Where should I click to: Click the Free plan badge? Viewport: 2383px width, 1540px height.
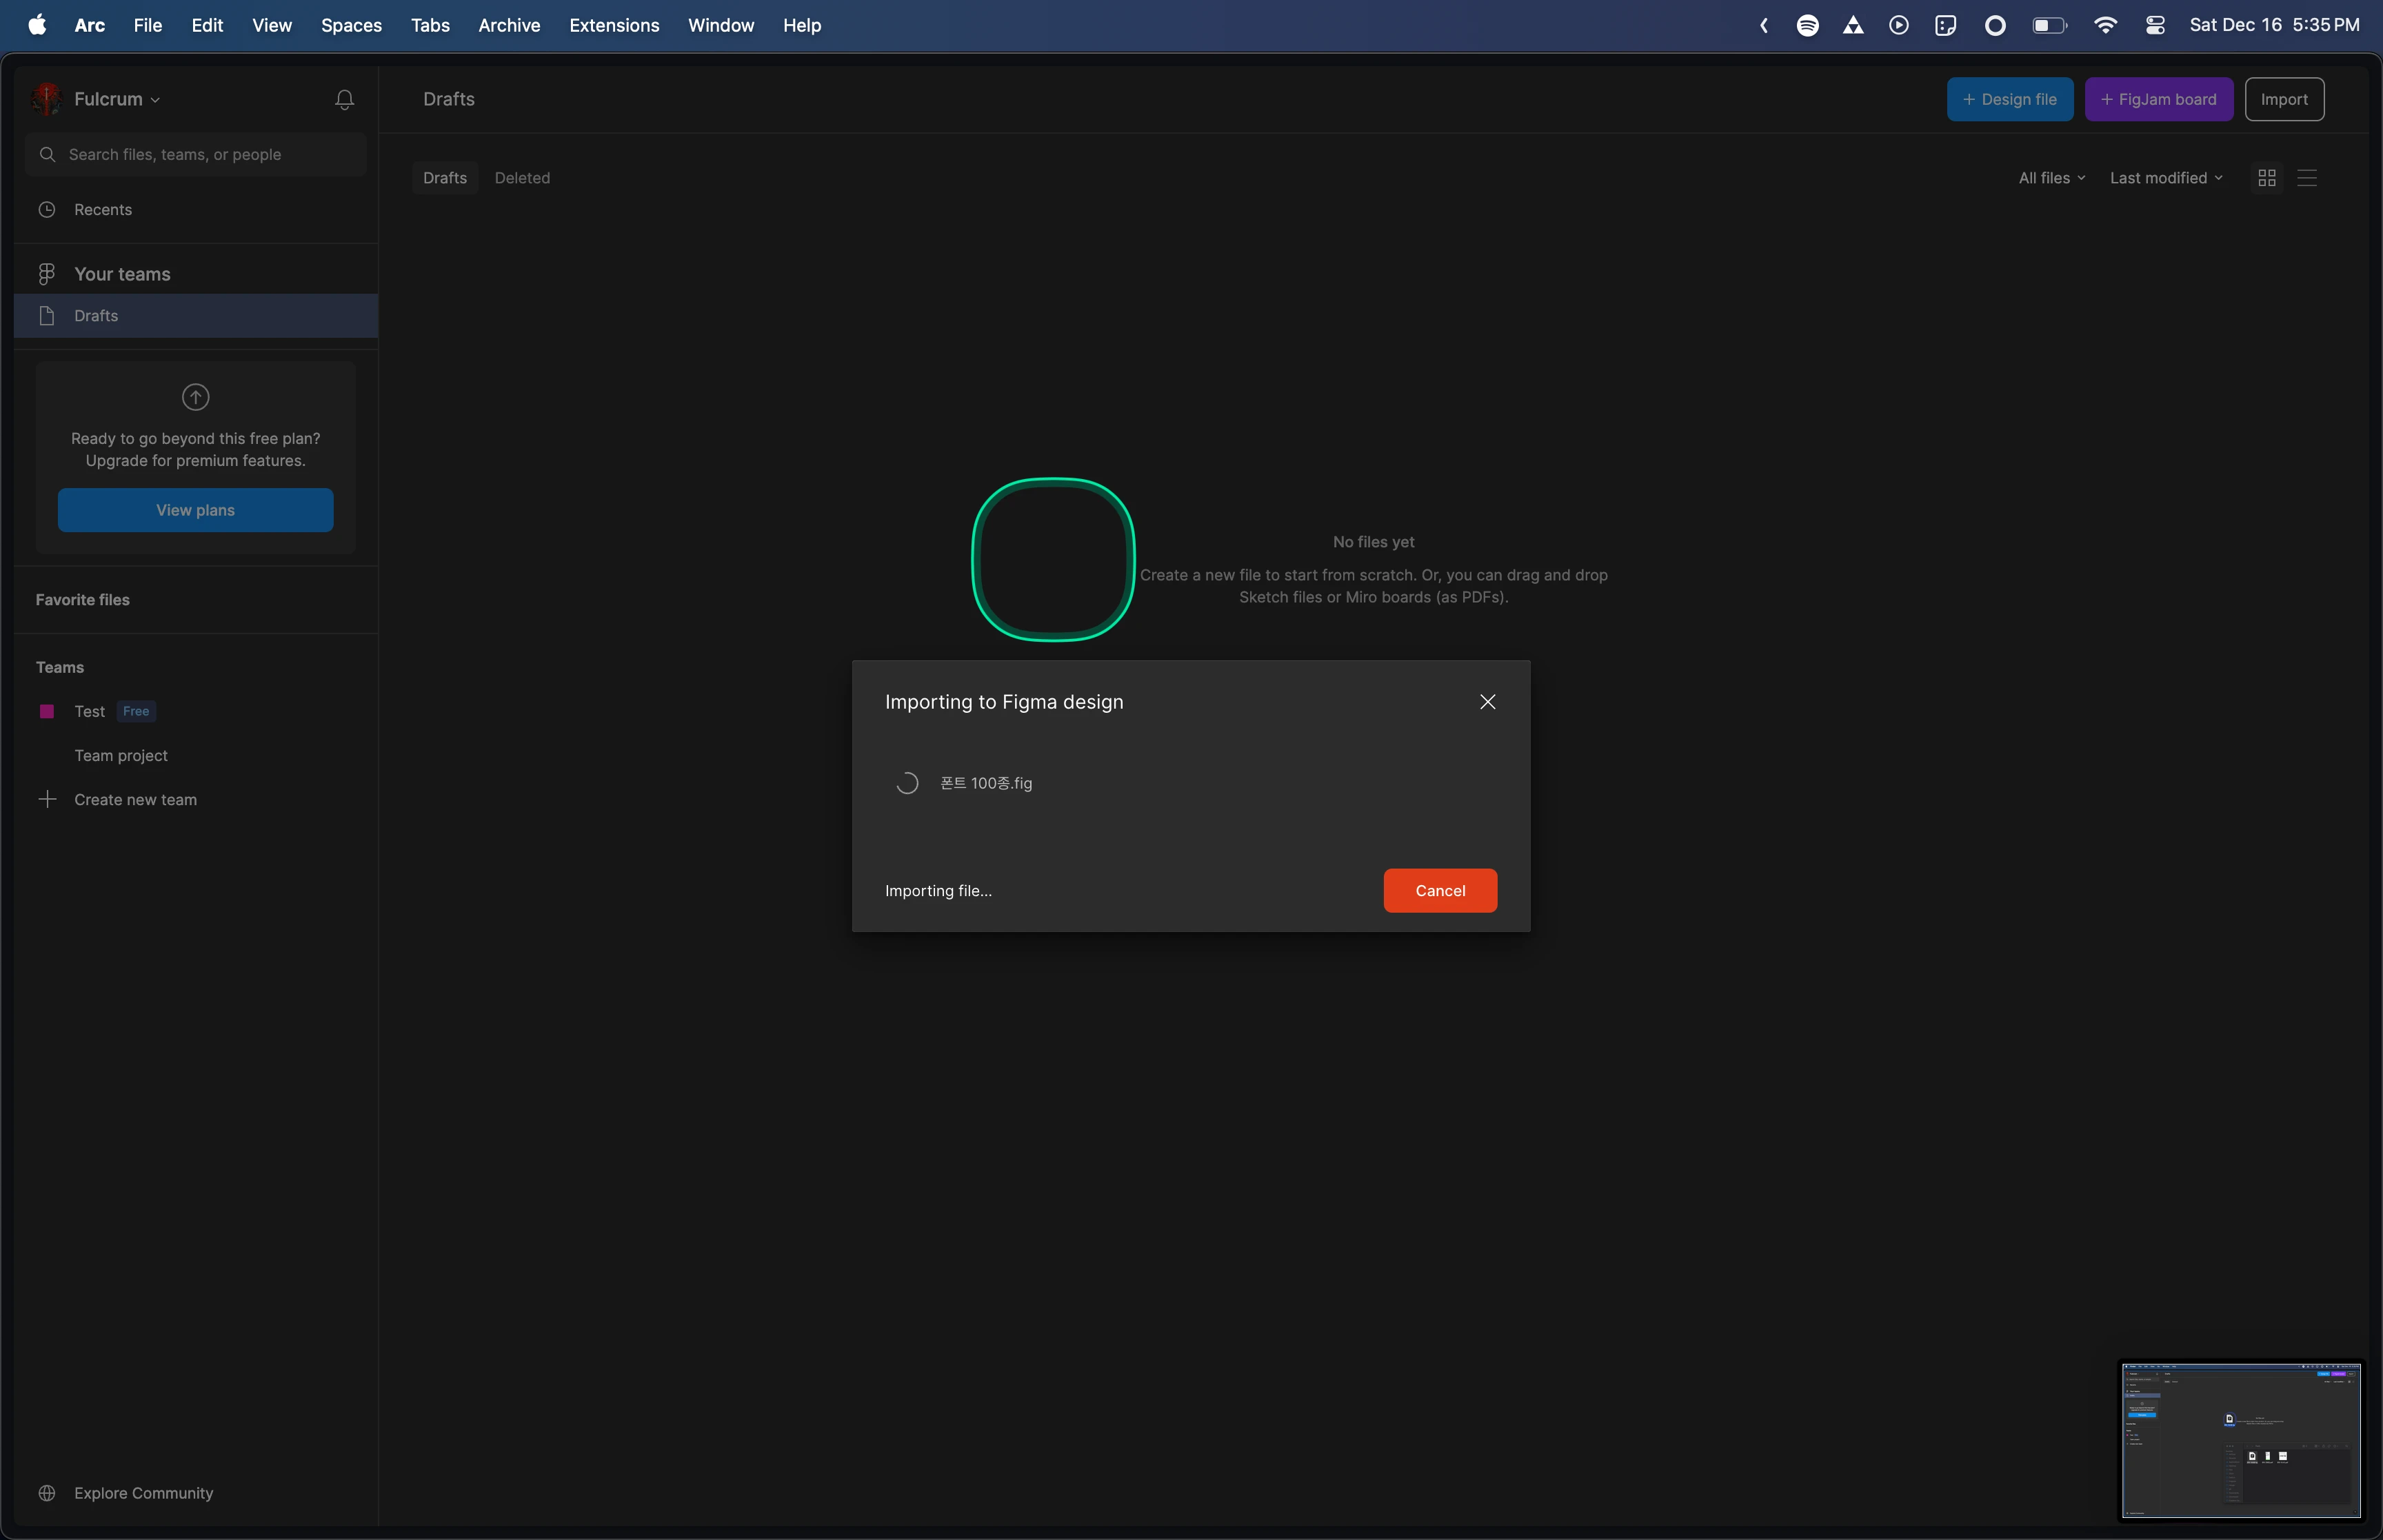[136, 711]
